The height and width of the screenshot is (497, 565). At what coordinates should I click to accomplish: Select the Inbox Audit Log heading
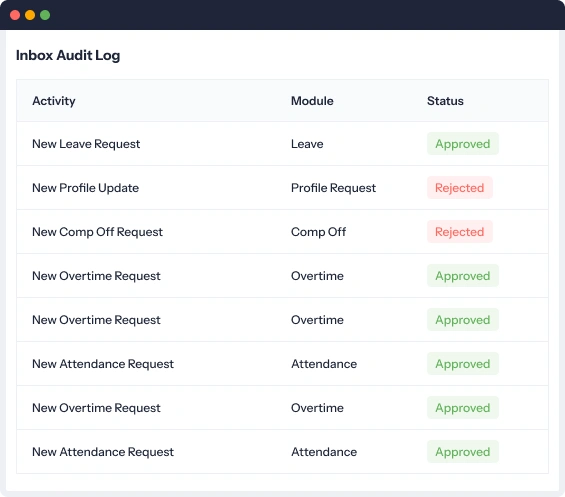tap(68, 56)
